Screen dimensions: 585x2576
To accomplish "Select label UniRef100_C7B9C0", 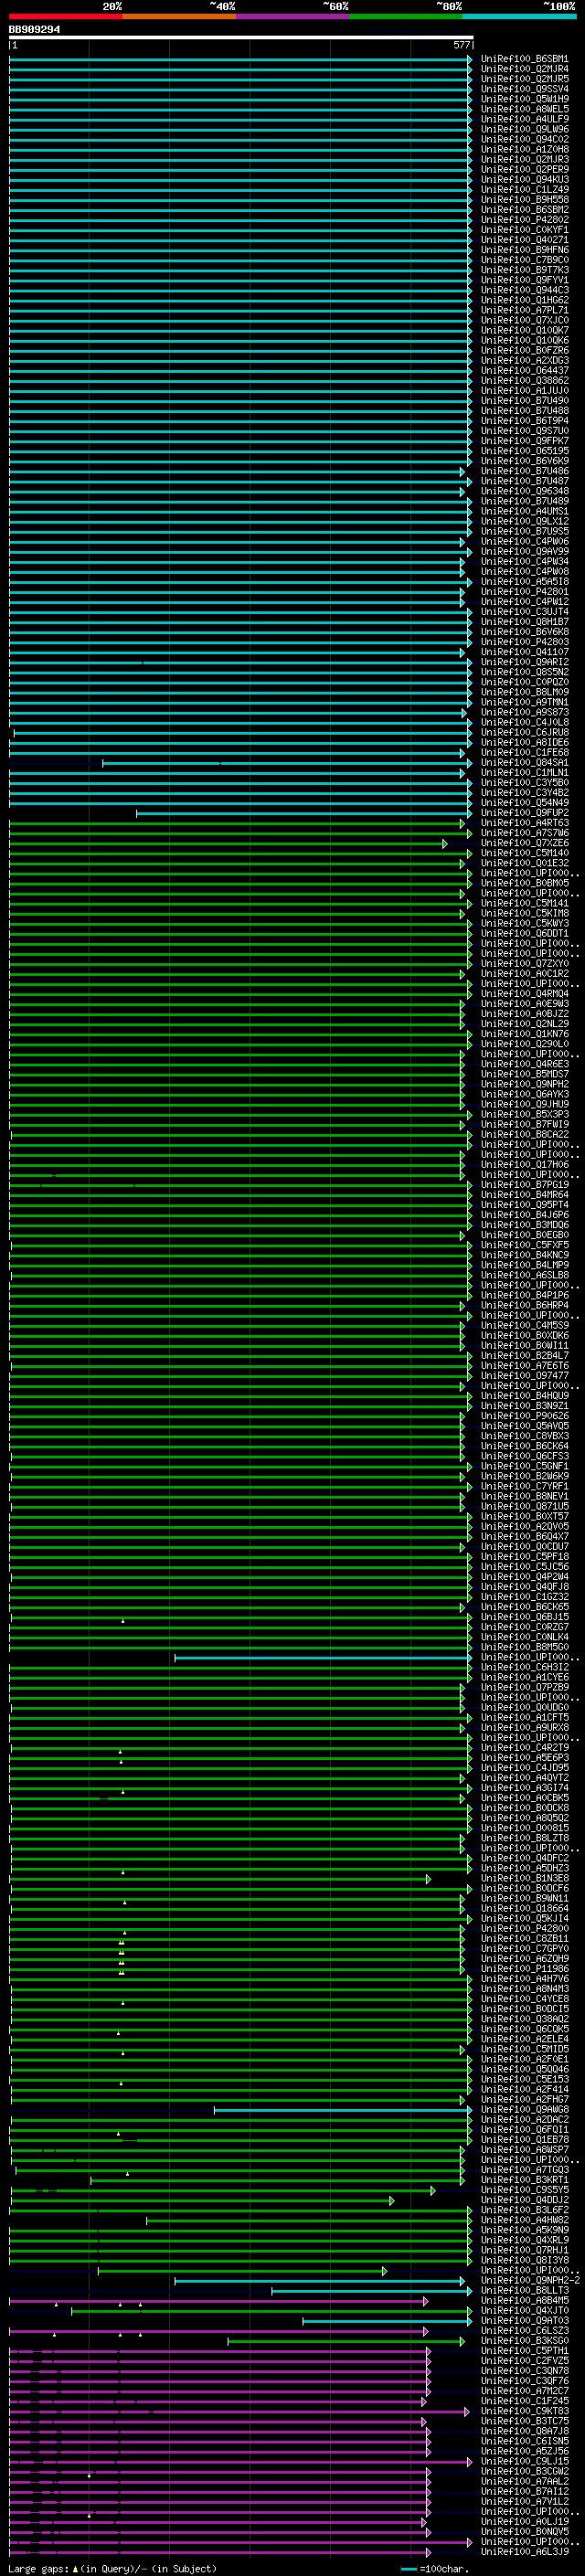I will click(525, 260).
